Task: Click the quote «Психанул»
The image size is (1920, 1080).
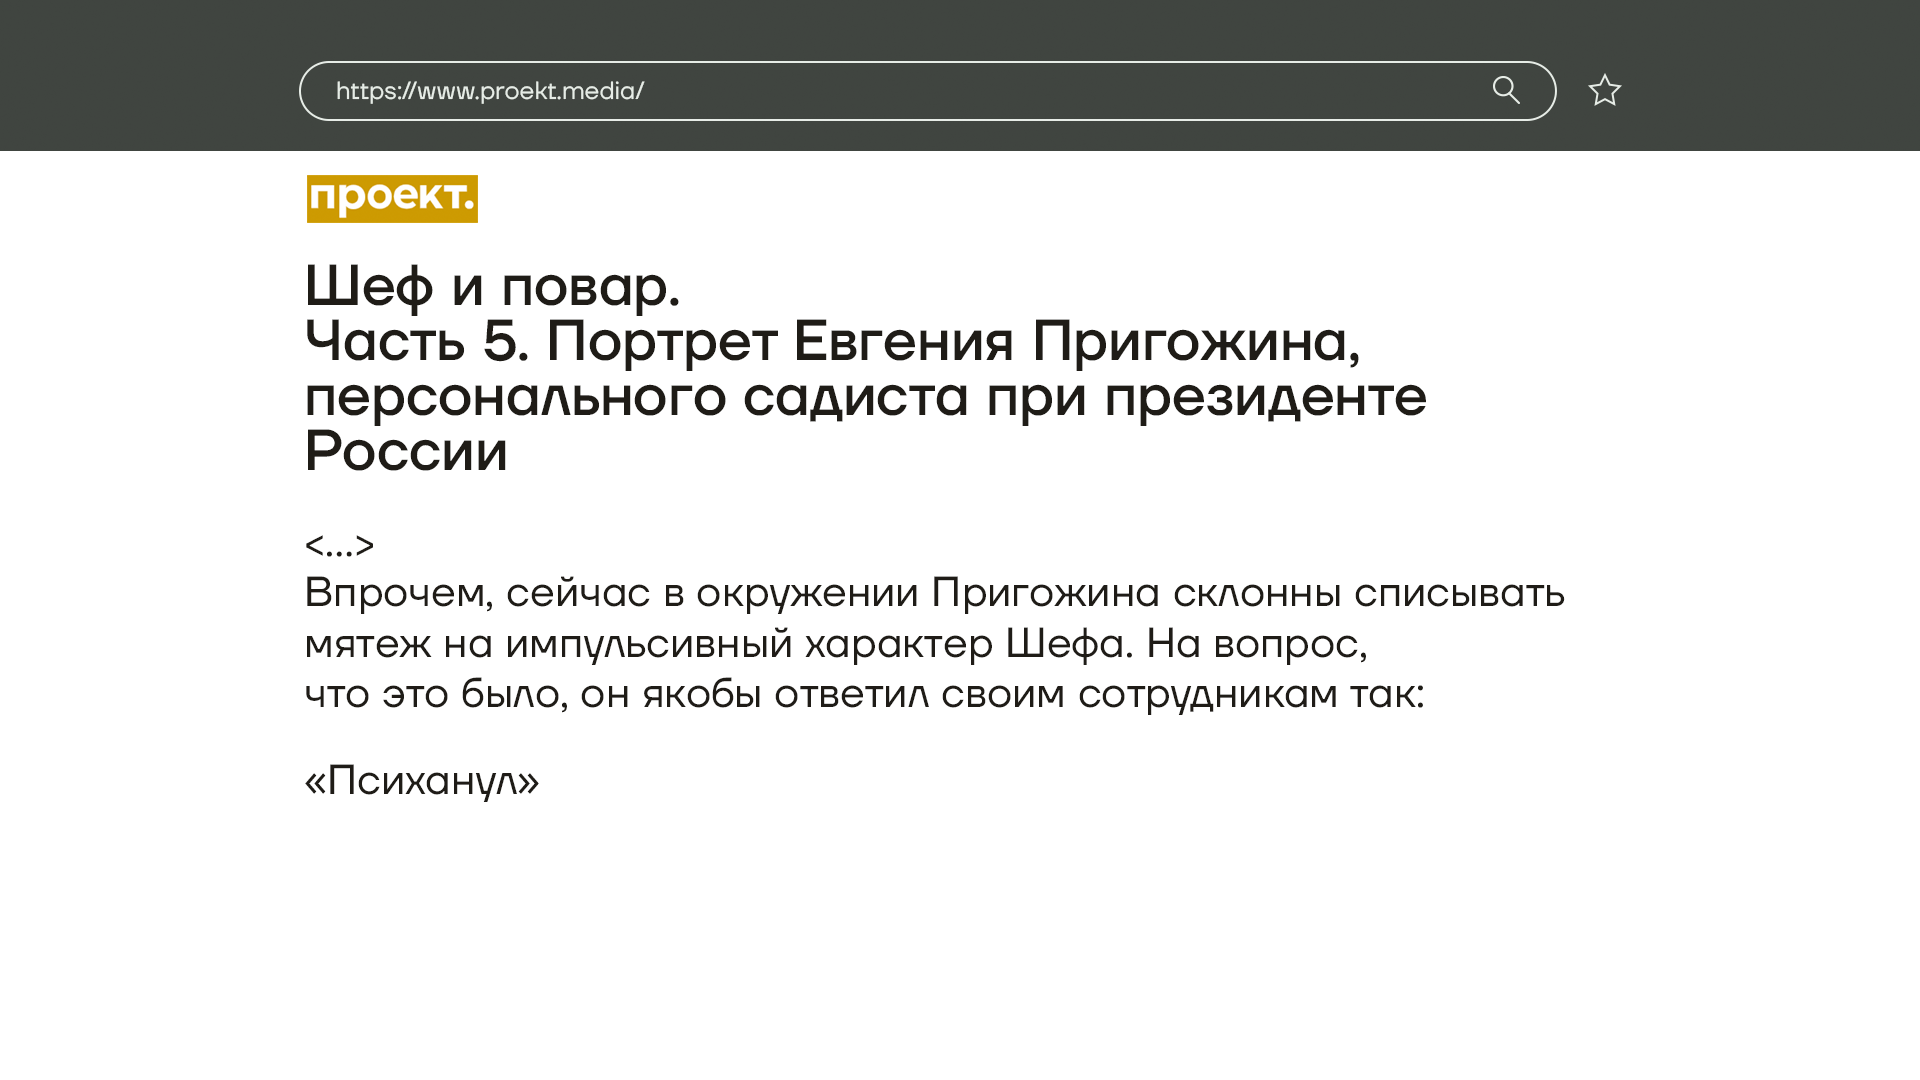Action: tap(421, 781)
